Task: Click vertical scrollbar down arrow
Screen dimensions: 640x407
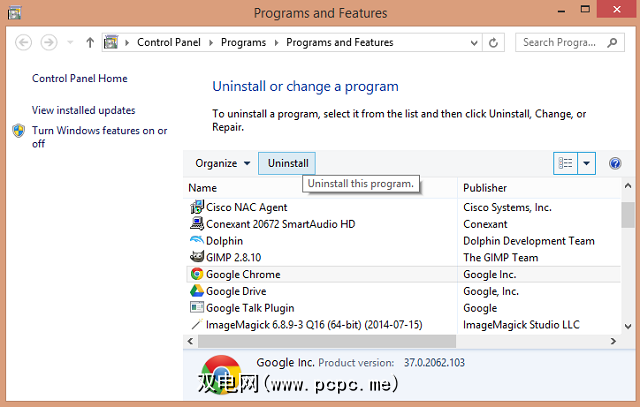Action: pos(628,326)
